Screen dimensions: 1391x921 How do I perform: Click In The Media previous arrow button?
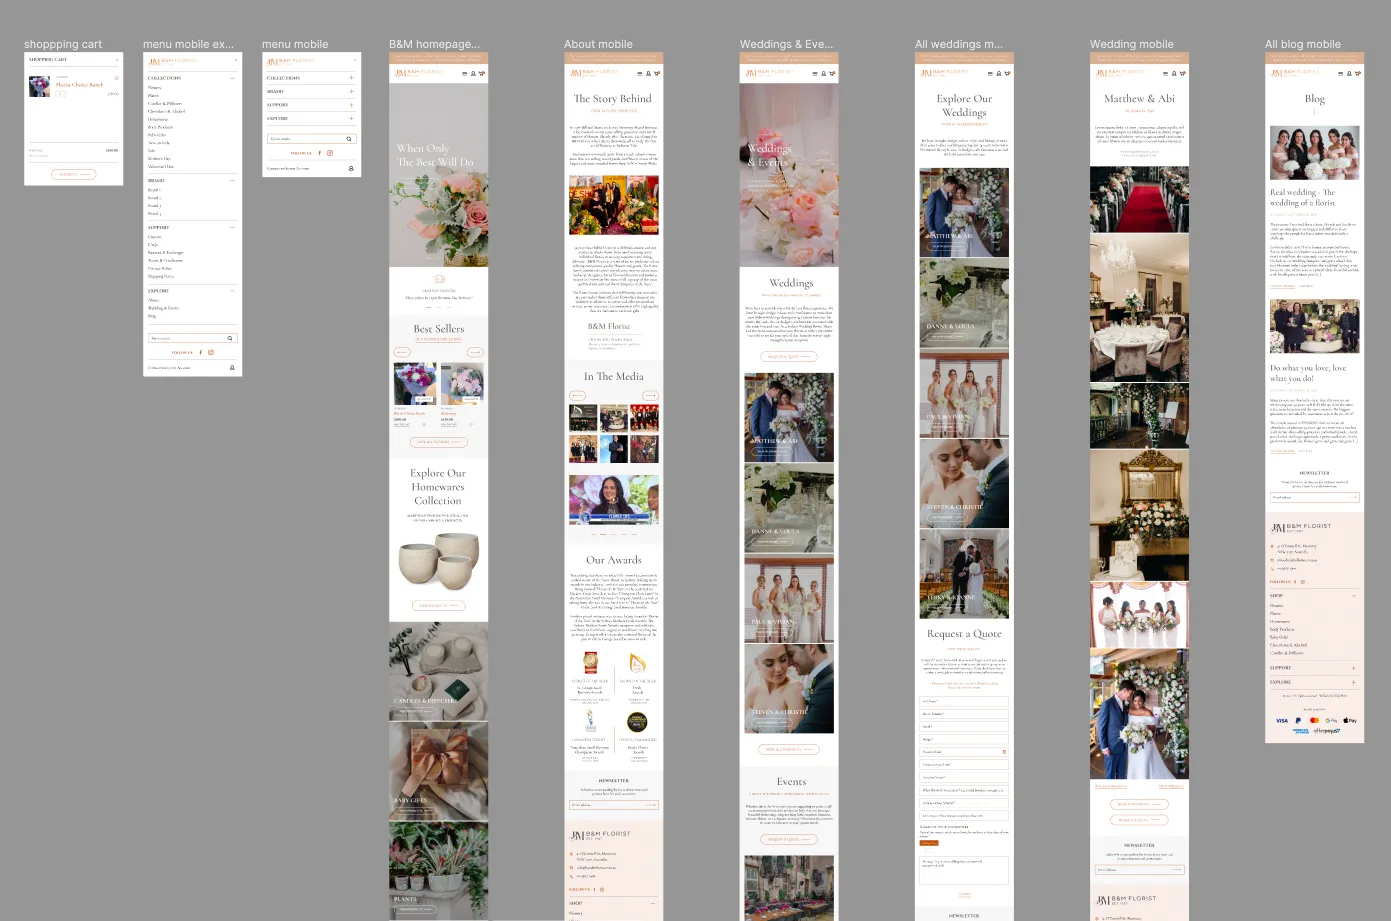coord(577,396)
